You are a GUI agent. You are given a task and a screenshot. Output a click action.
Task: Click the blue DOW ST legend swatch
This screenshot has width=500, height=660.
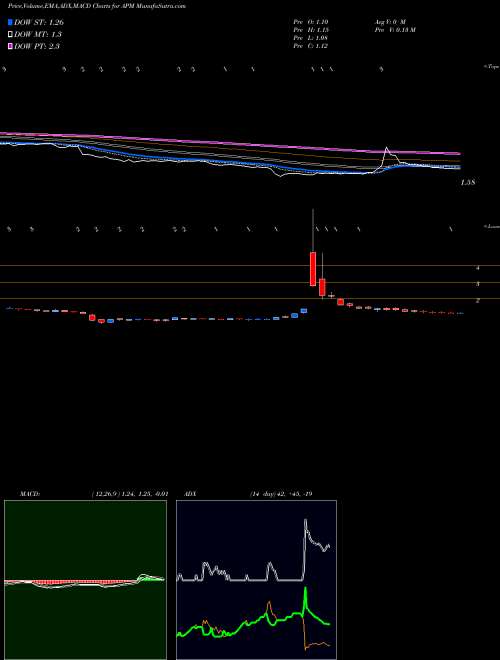(x=11, y=22)
